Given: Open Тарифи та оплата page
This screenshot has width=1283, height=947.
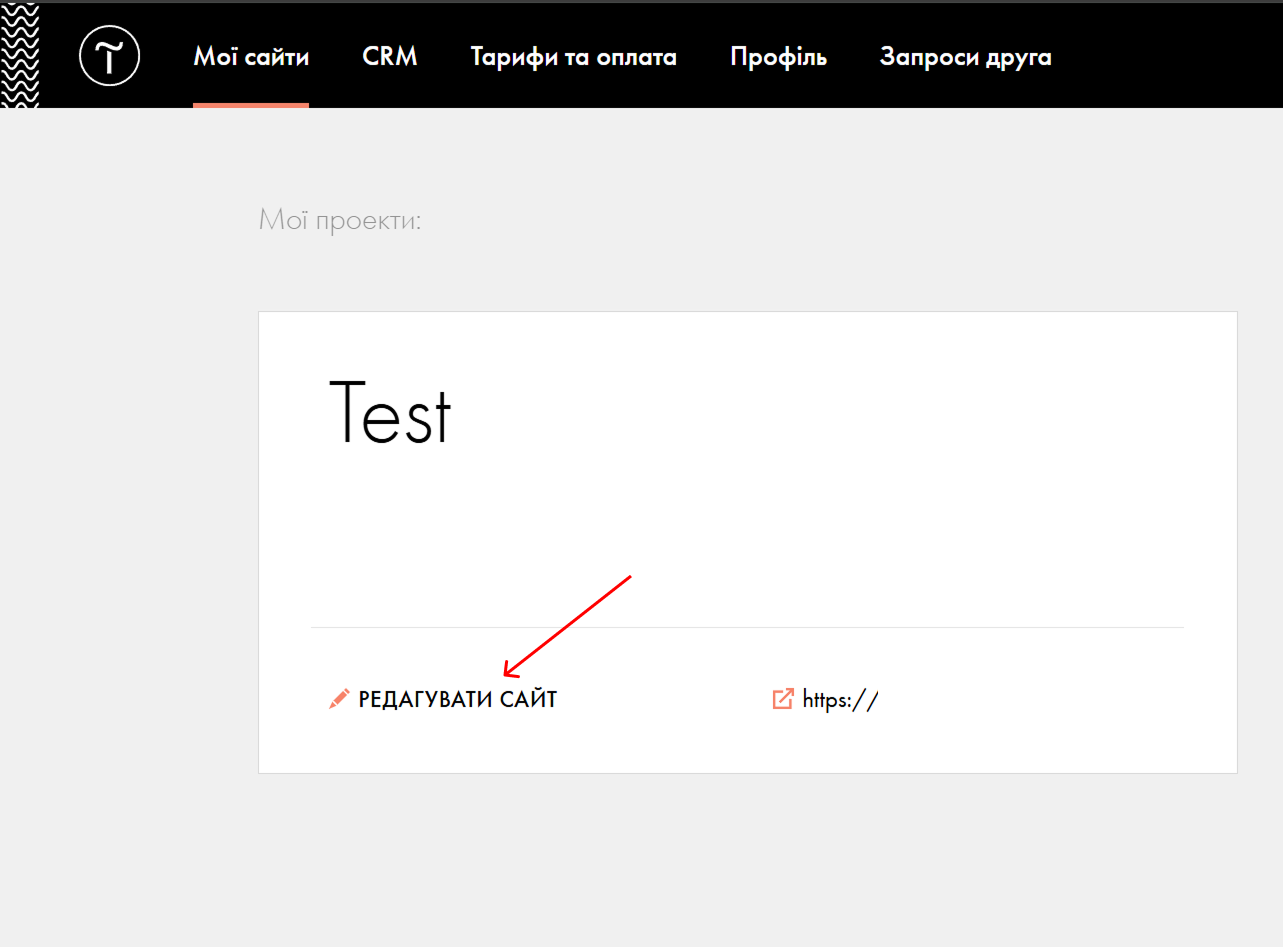Looking at the screenshot, I should 573,57.
